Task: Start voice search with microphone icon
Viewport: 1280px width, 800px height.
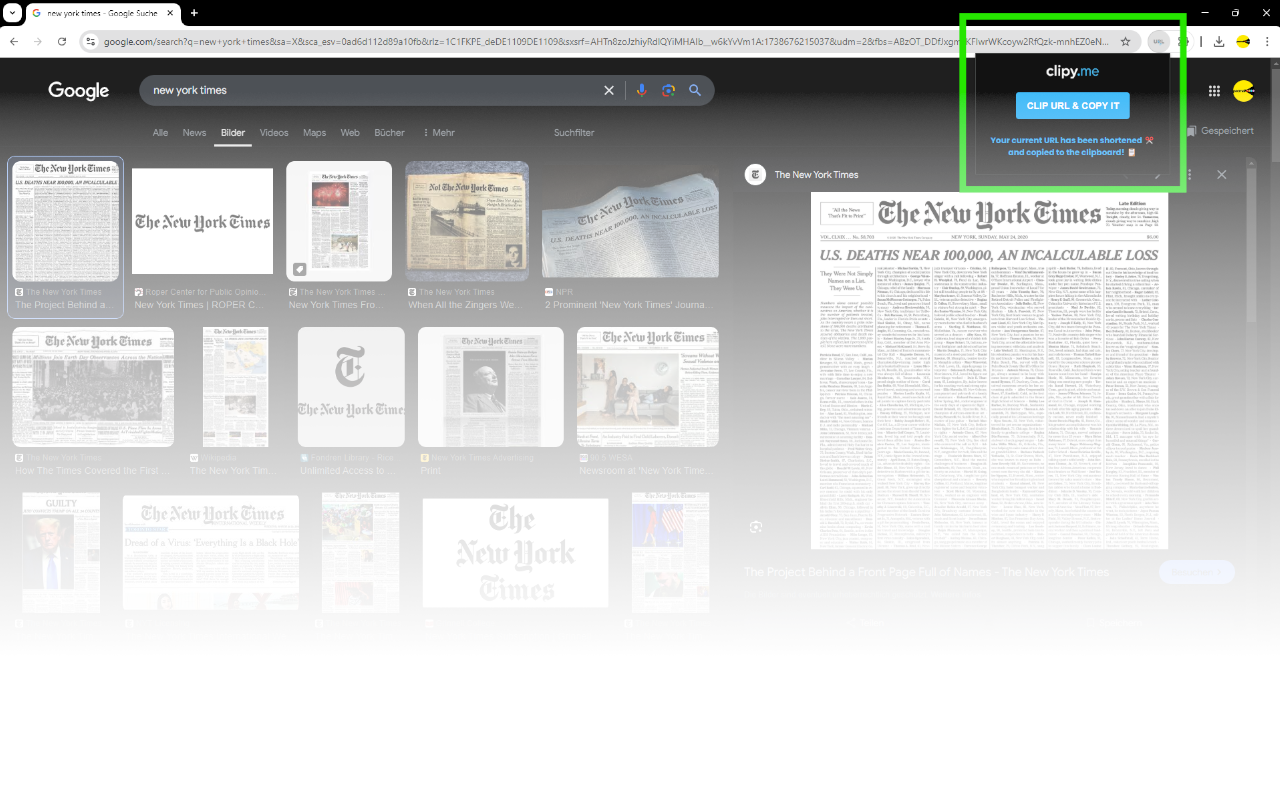Action: (642, 90)
